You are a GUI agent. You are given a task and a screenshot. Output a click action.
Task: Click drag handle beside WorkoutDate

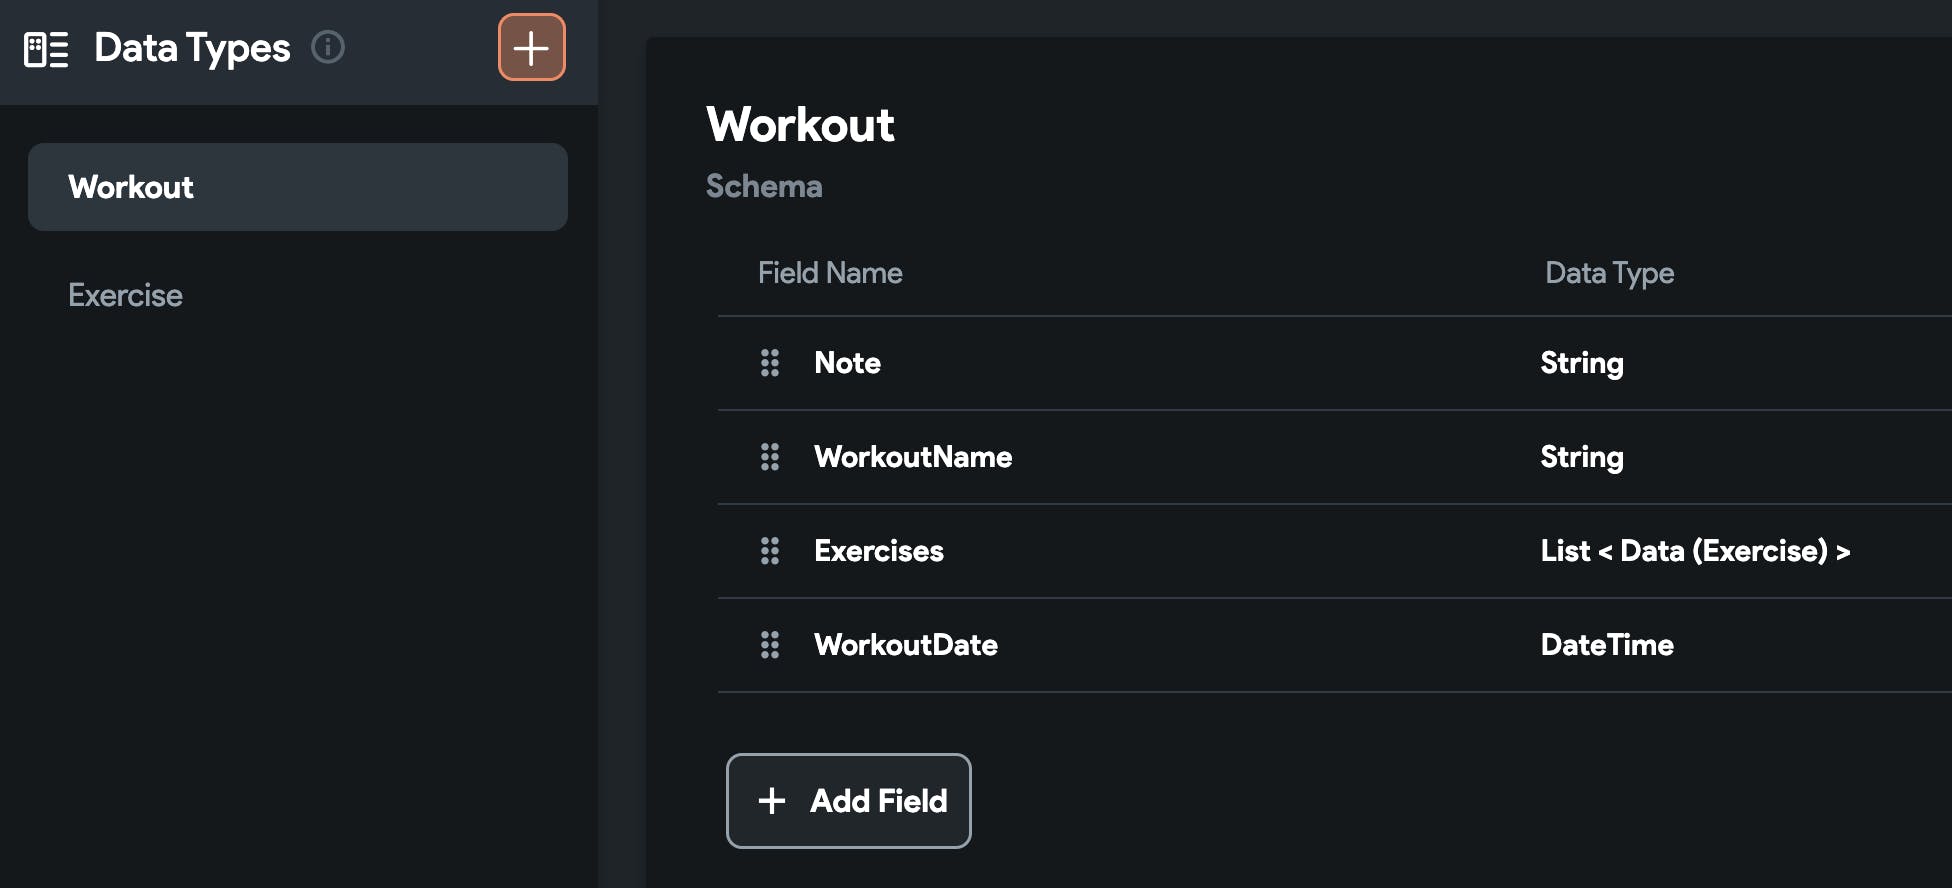770,645
